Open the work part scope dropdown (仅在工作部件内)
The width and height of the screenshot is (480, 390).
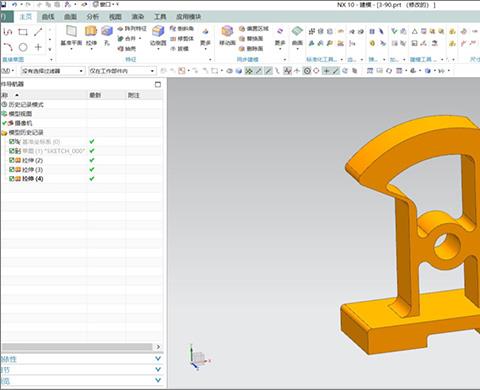[122, 71]
